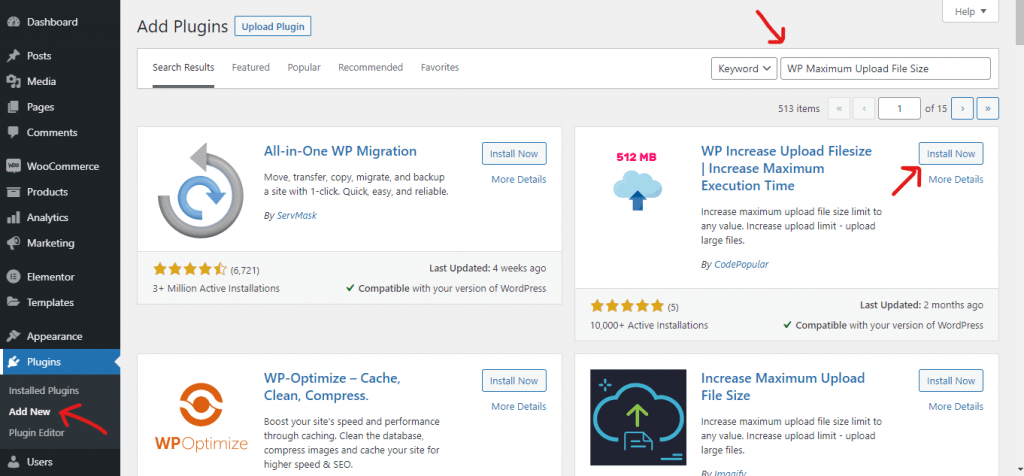This screenshot has width=1024, height=476.
Task: Expand the Help dropdown tab
Action: pyautogui.click(x=970, y=11)
